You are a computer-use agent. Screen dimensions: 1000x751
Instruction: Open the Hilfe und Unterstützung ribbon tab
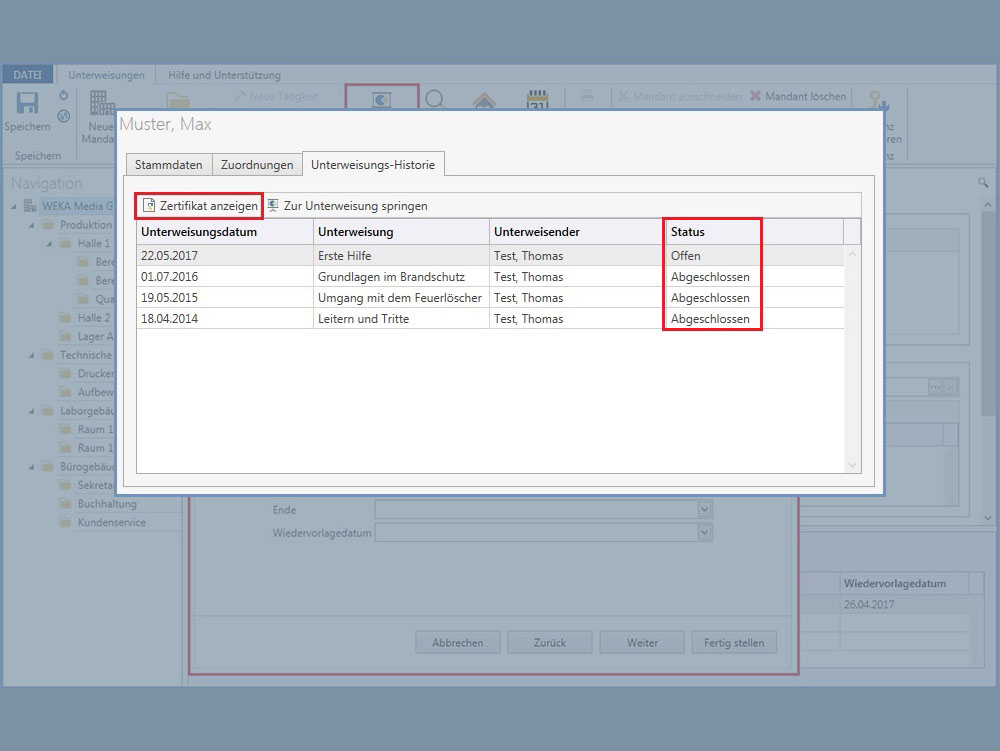point(224,75)
